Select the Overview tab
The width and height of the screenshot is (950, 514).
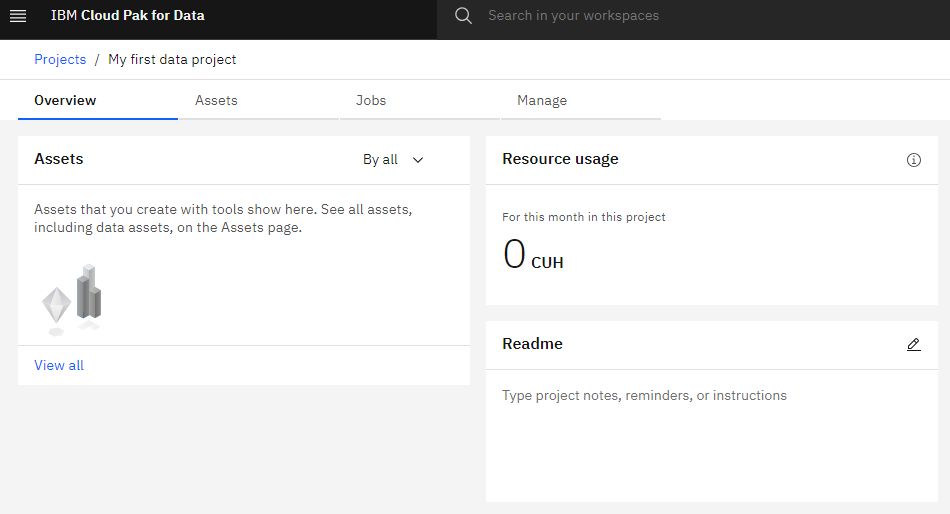[x=66, y=101]
